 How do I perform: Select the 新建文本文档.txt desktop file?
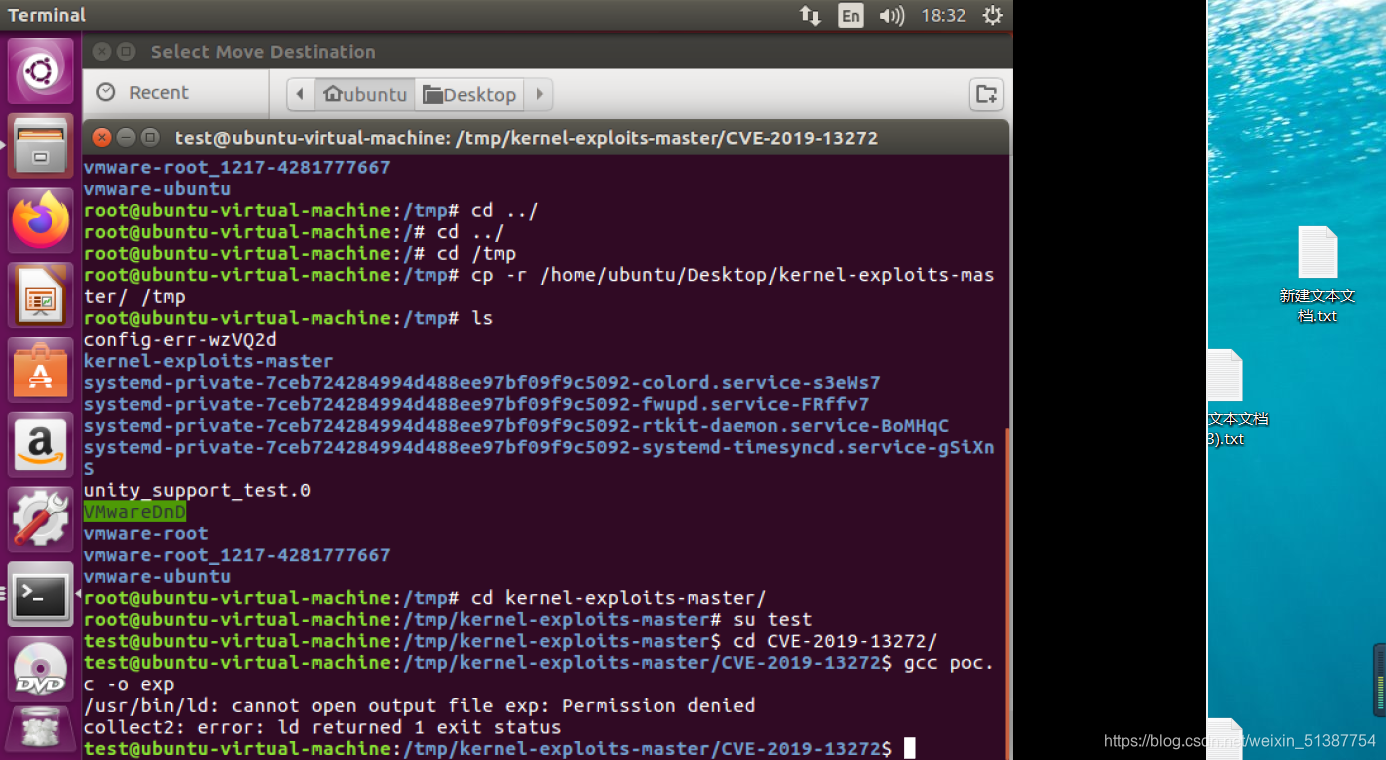(1317, 274)
